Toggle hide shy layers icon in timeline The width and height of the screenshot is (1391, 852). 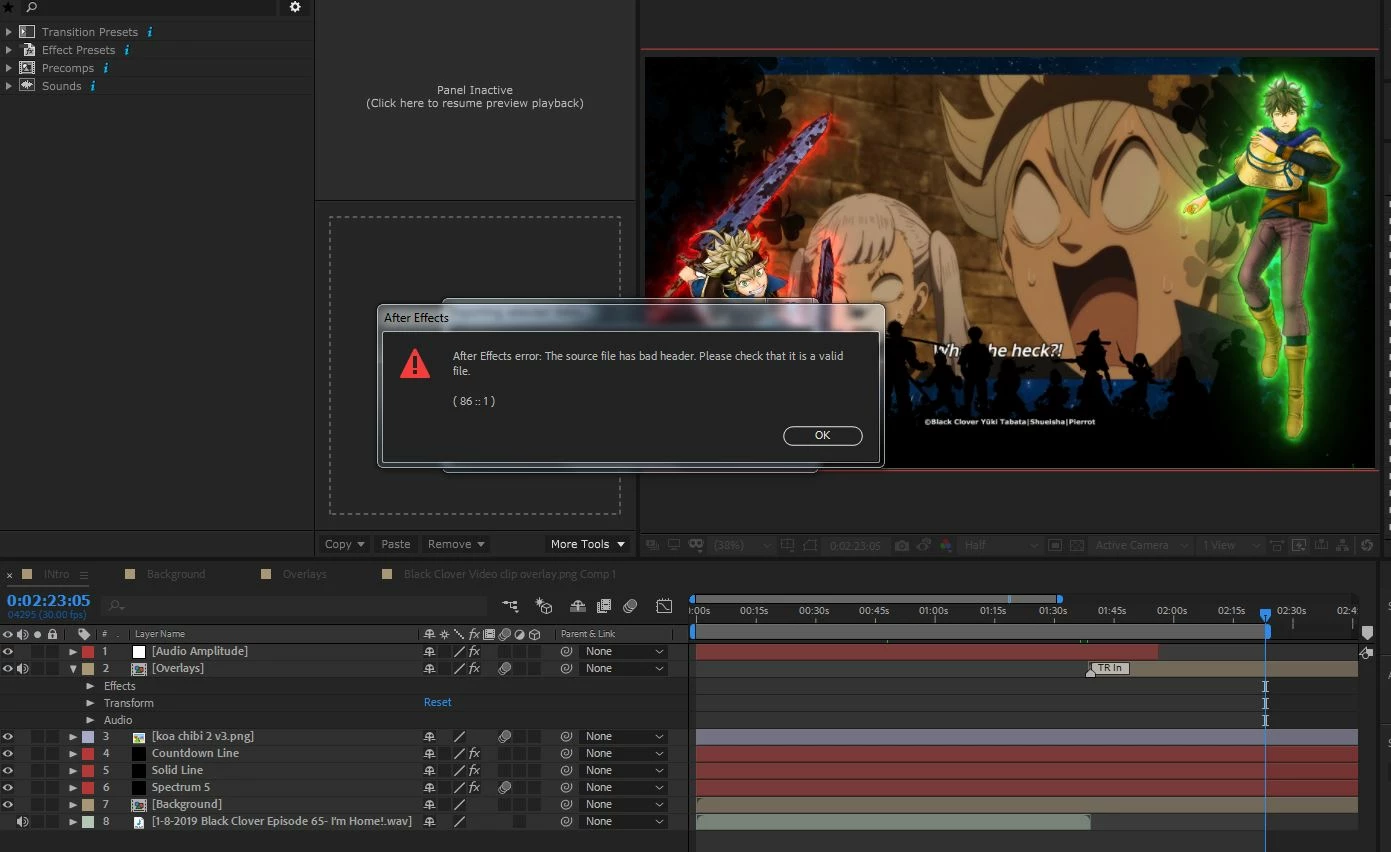tap(577, 606)
